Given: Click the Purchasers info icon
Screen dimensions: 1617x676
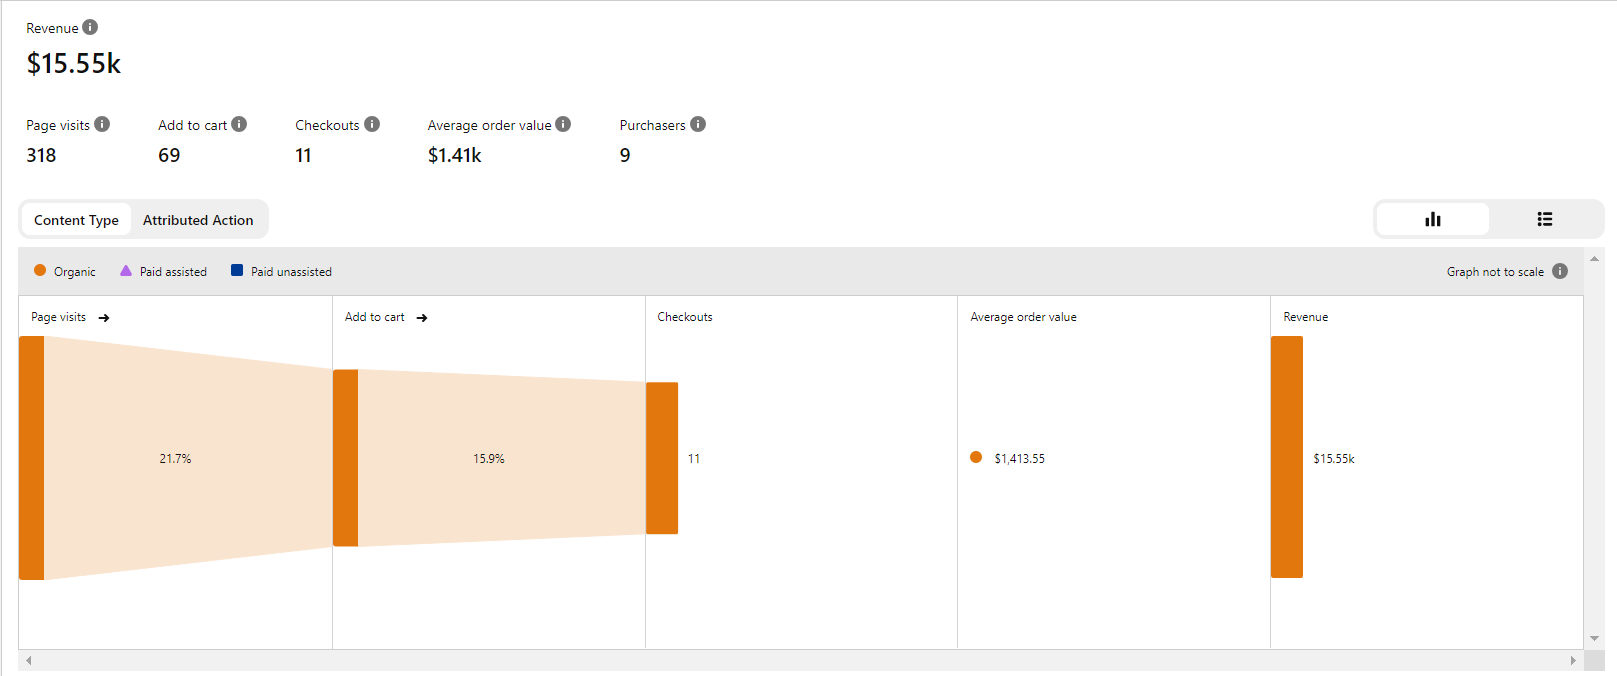Looking at the screenshot, I should (x=698, y=124).
